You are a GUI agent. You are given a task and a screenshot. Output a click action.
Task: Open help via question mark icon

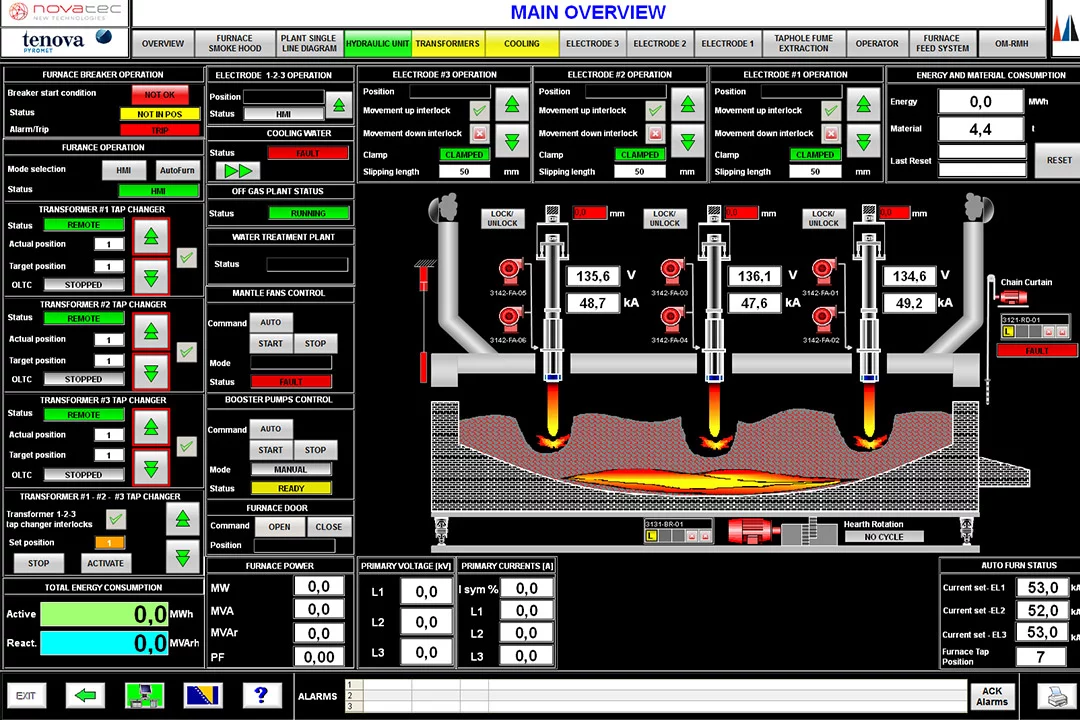261,695
